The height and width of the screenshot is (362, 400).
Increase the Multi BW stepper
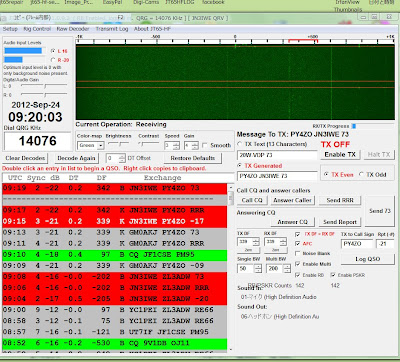pos(287,266)
